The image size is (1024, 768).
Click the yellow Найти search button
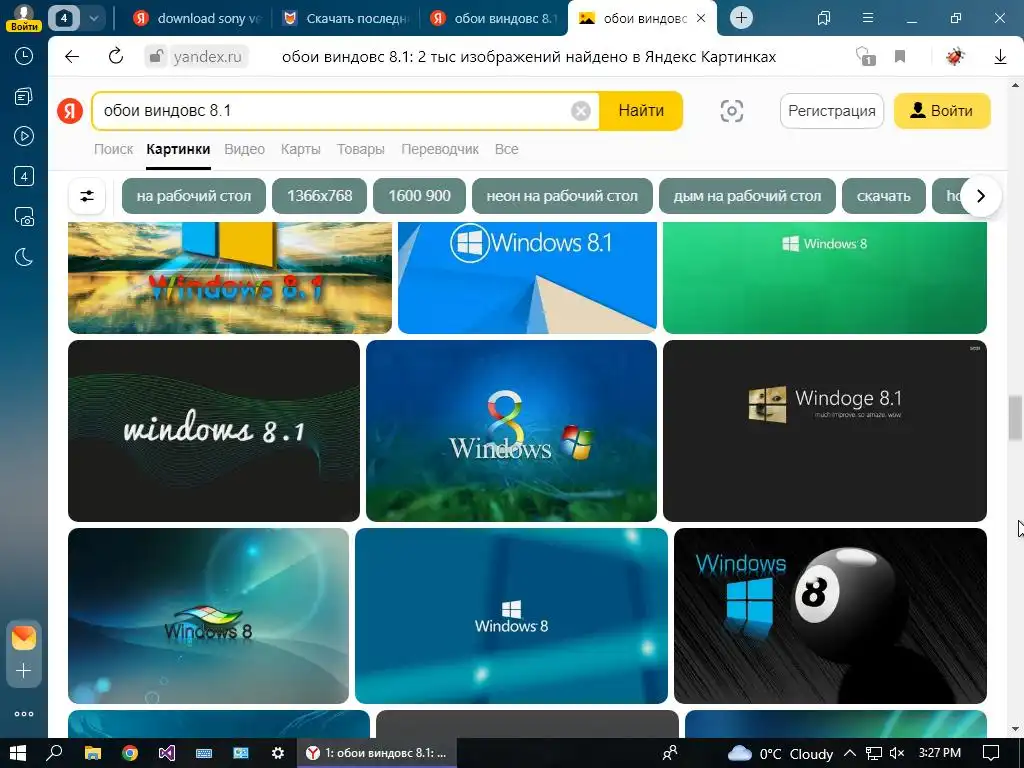tap(641, 110)
